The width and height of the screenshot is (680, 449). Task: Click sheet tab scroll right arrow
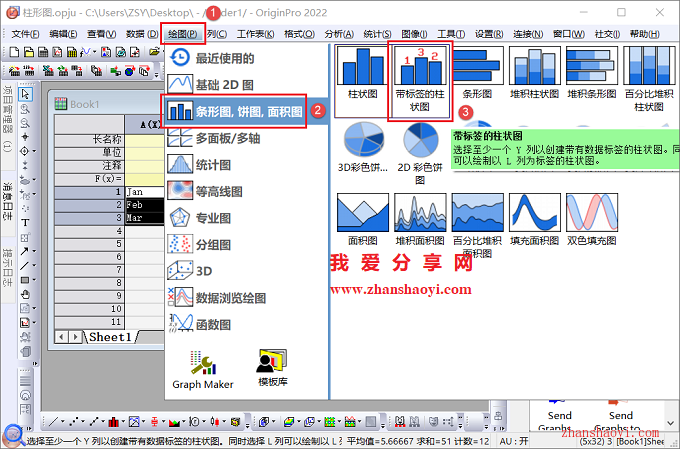click(75, 337)
